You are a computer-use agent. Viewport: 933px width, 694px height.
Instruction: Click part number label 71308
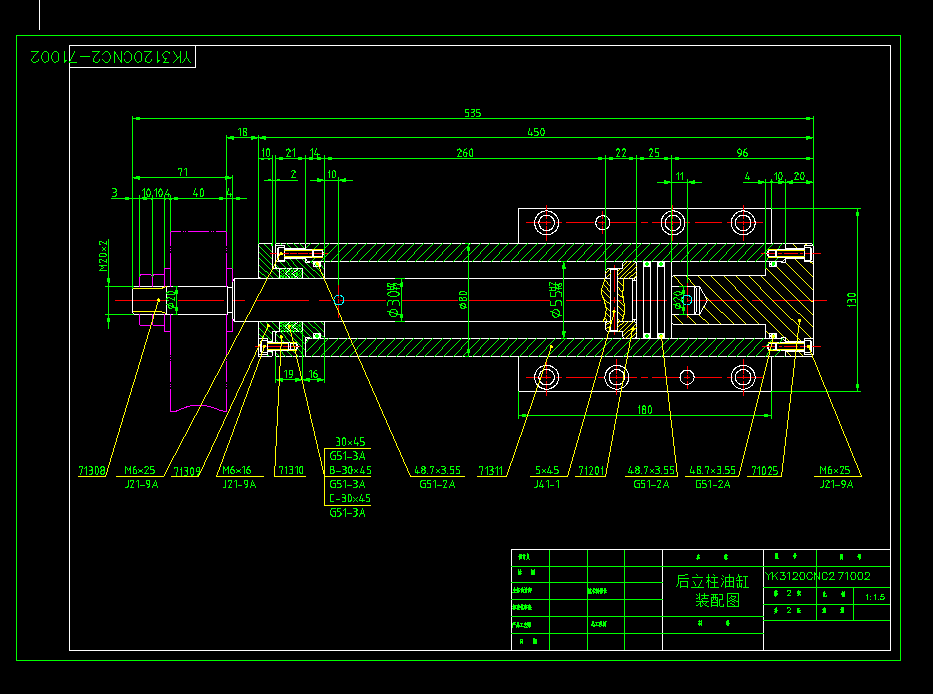click(92, 470)
